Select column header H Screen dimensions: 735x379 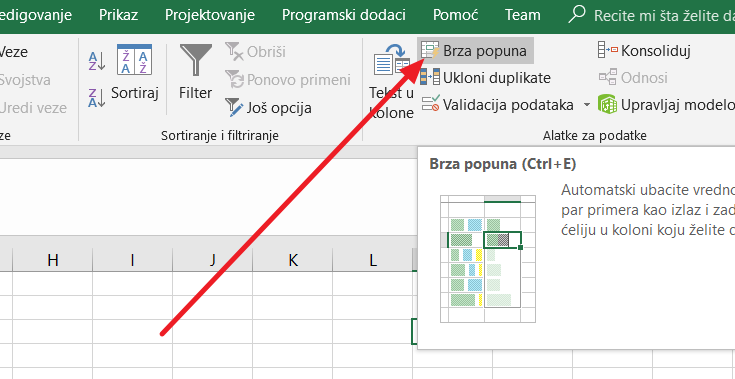(52, 260)
